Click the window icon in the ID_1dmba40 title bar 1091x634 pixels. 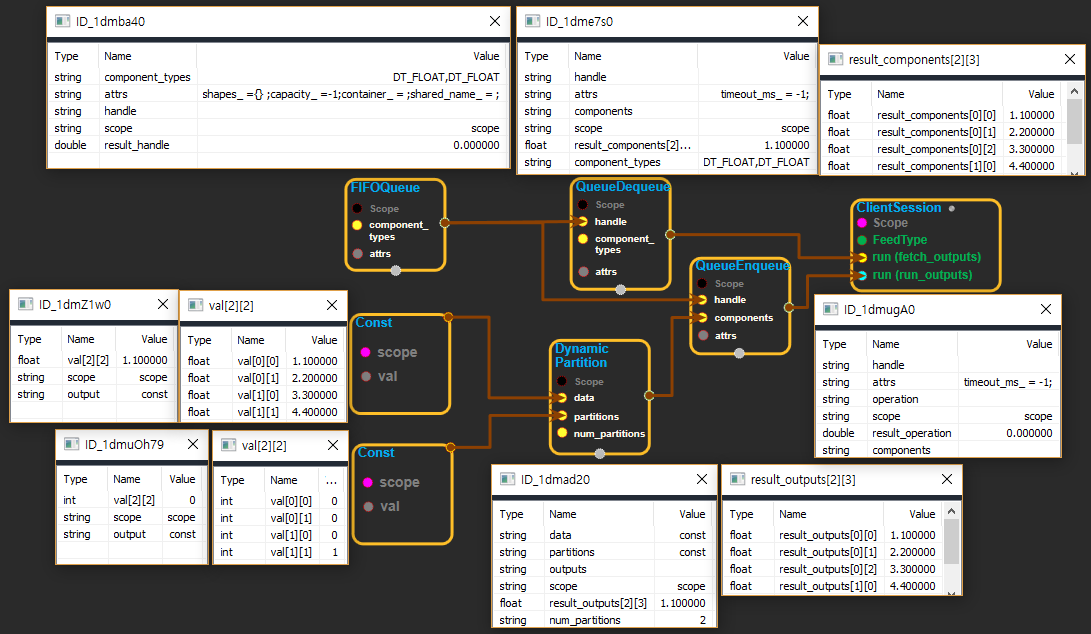point(61,21)
